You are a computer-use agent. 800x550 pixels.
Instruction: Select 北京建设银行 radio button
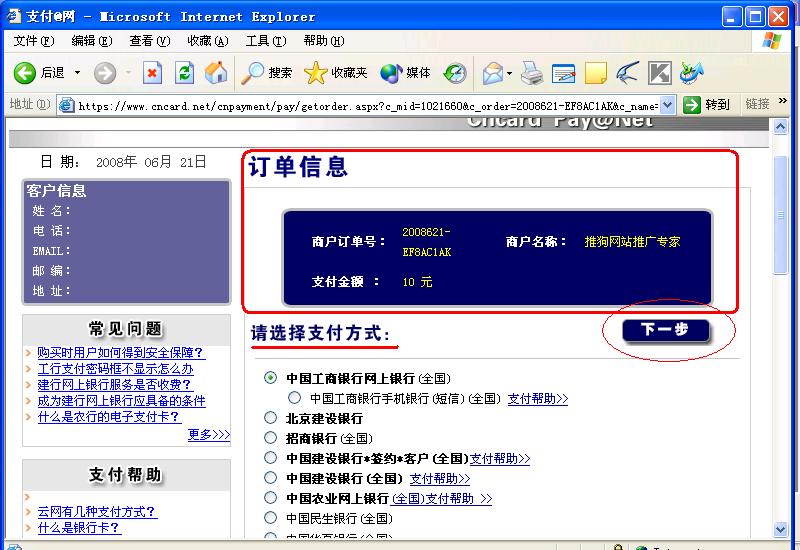(270, 417)
